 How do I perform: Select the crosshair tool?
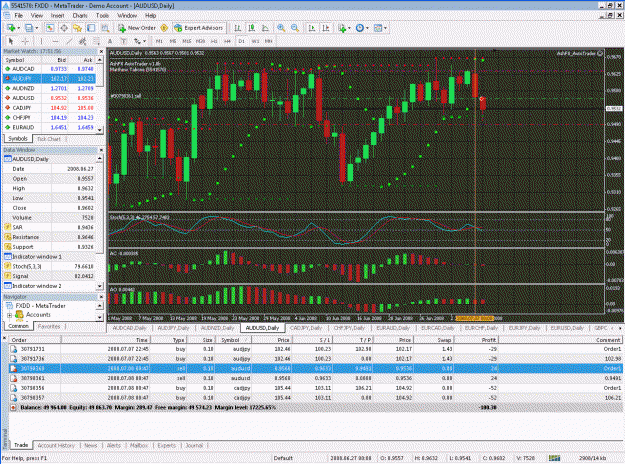coord(25,41)
